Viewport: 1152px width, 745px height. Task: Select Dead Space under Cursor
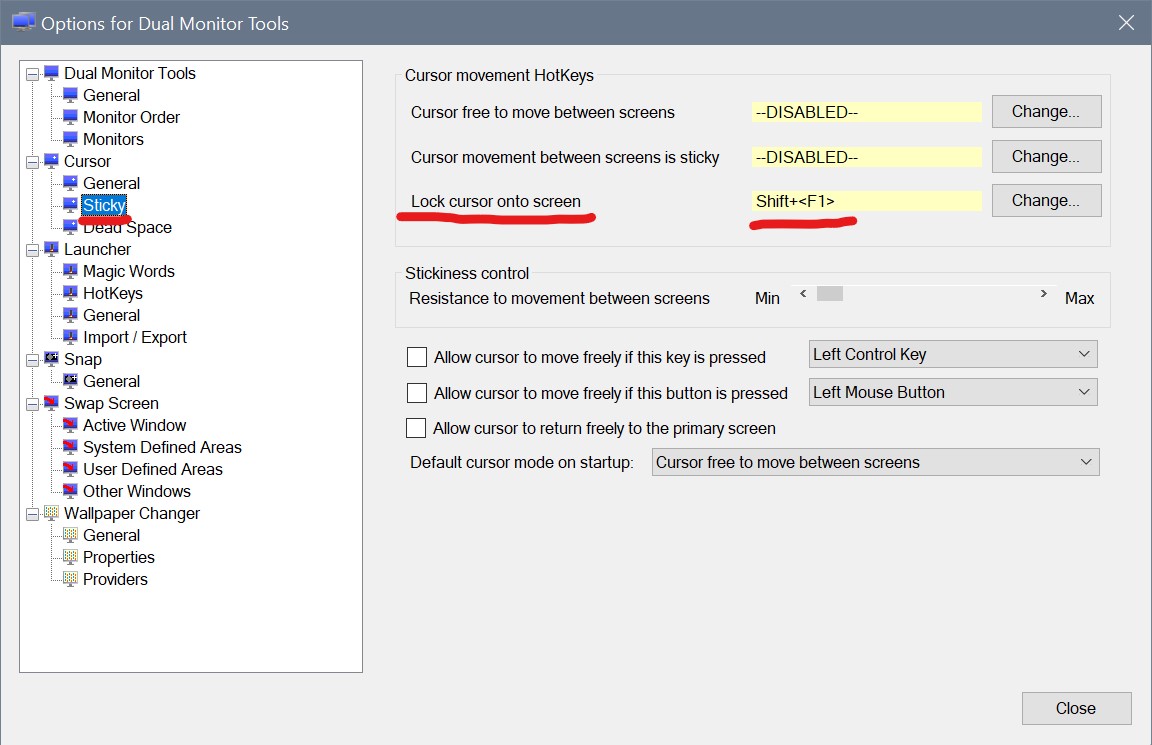point(127,227)
